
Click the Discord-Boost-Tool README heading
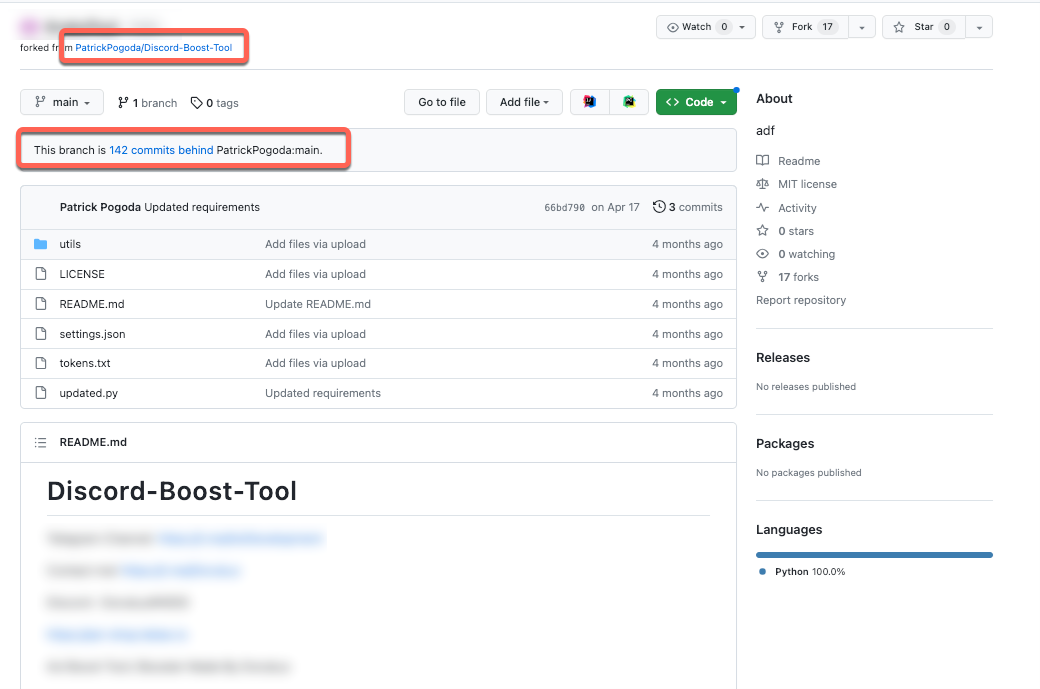click(x=172, y=491)
